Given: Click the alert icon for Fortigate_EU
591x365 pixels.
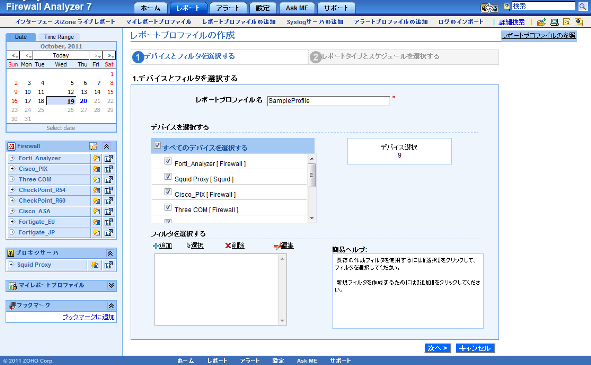Looking at the screenshot, I should click(96, 222).
